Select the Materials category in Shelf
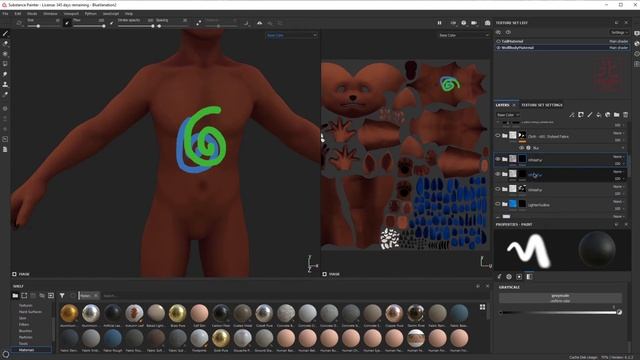Screen dimensions: 640x360 coord(27,350)
